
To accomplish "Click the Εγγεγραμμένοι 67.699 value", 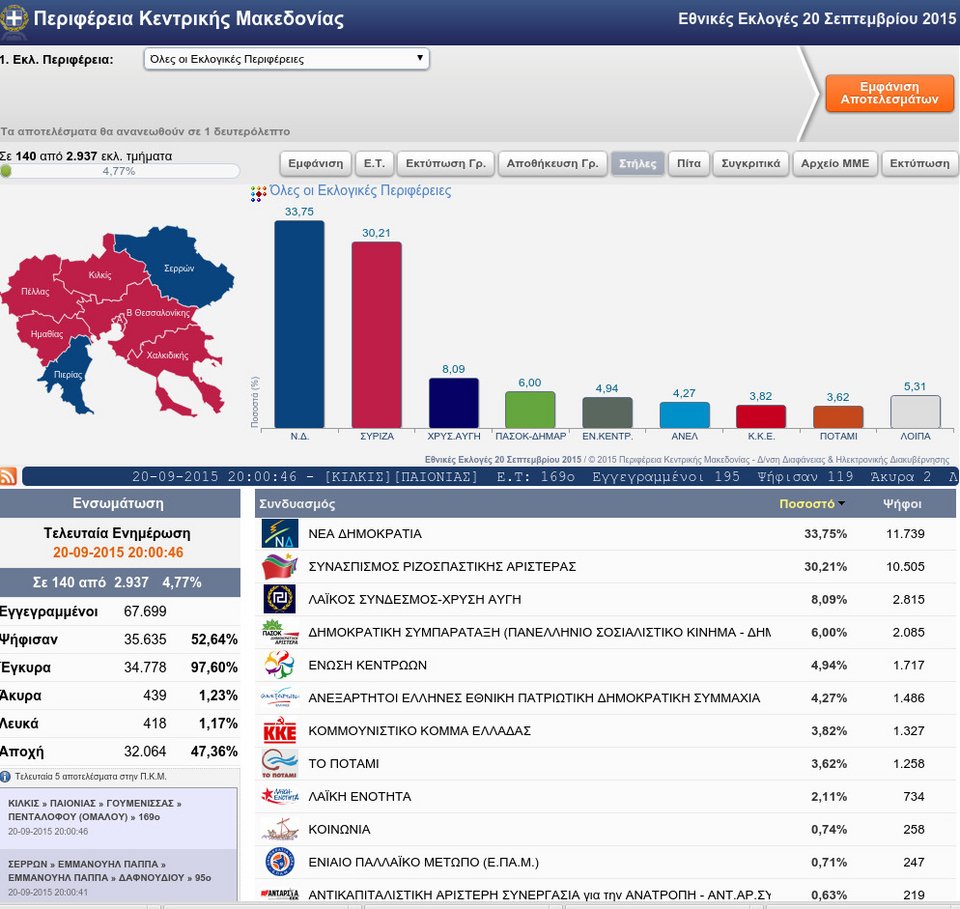I will tap(145, 611).
